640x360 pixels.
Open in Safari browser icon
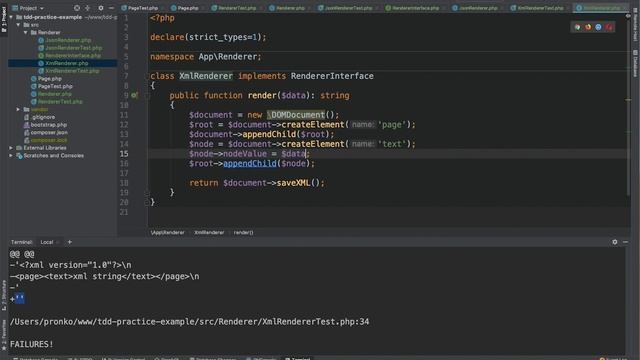click(598, 27)
